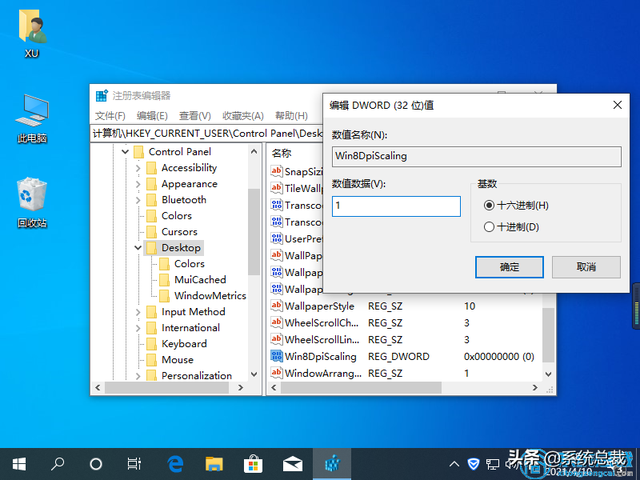Open the 此电脑 desktop icon
This screenshot has height=480, width=640.
click(x=32, y=118)
